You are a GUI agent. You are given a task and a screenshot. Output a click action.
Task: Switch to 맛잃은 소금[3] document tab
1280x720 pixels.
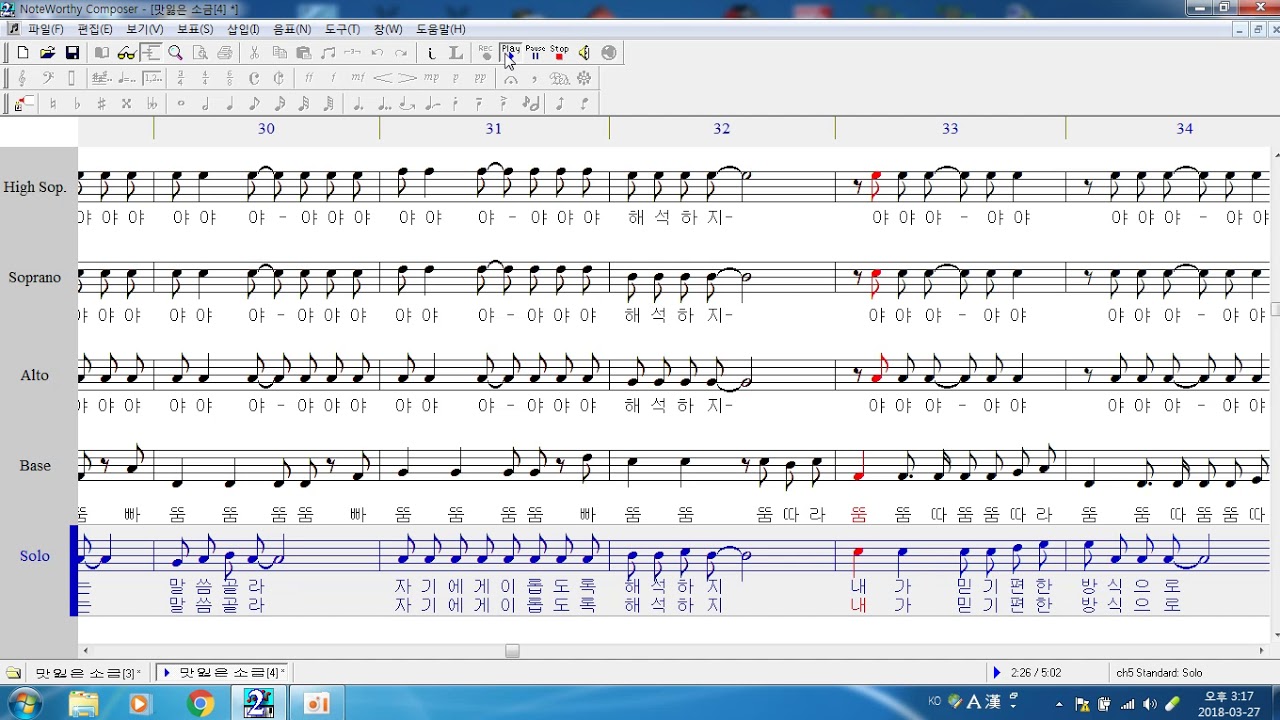coord(87,673)
